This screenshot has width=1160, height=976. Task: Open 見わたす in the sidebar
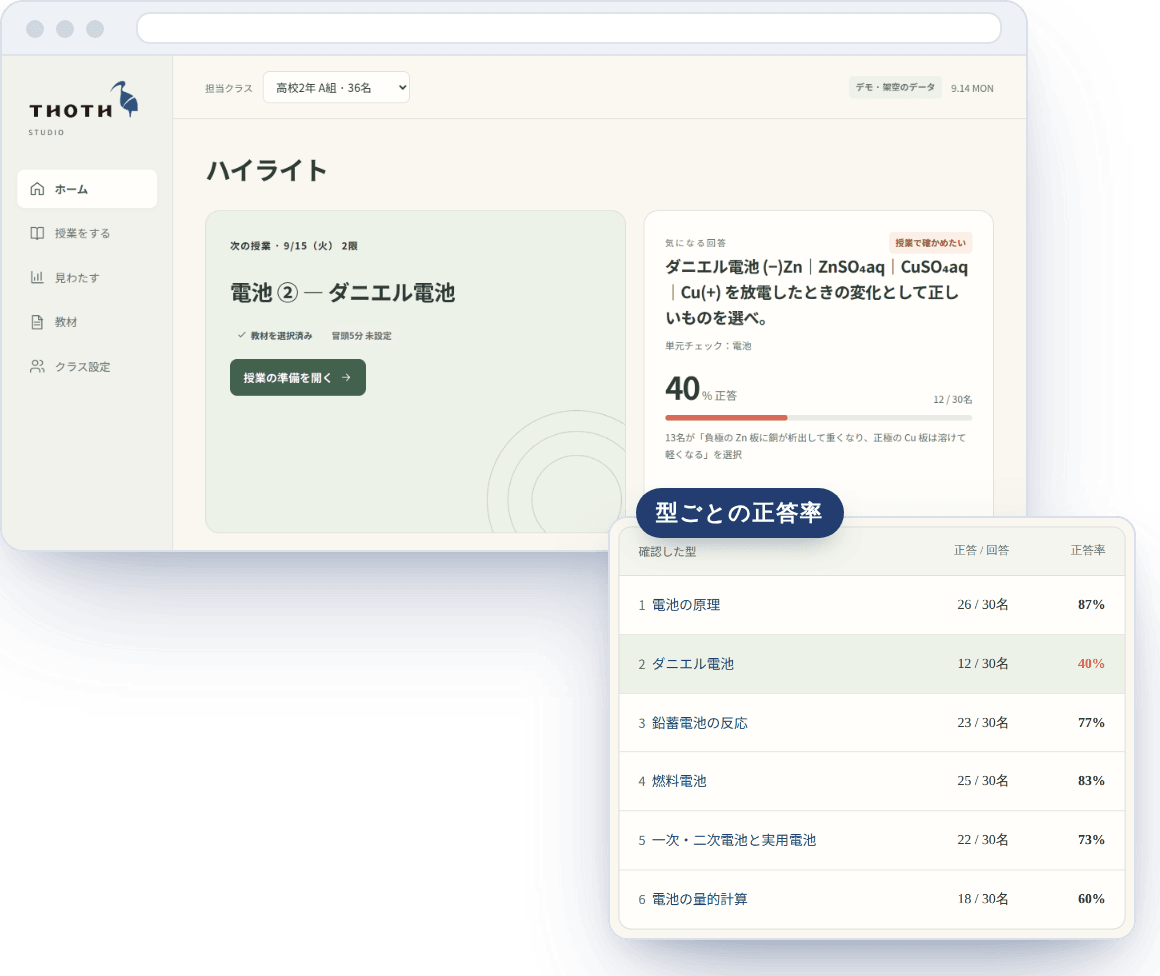87,277
